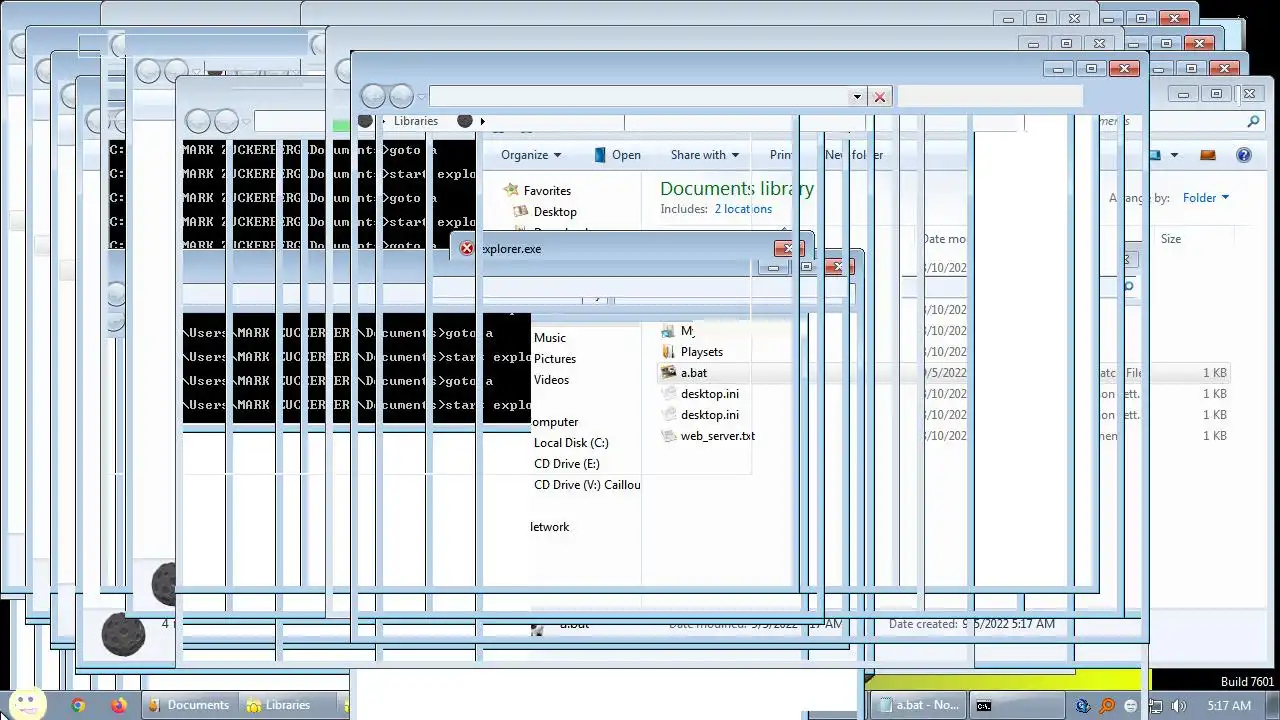Click the volume speaker tray icon
This screenshot has width=1280, height=720.
pyautogui.click(x=1179, y=706)
